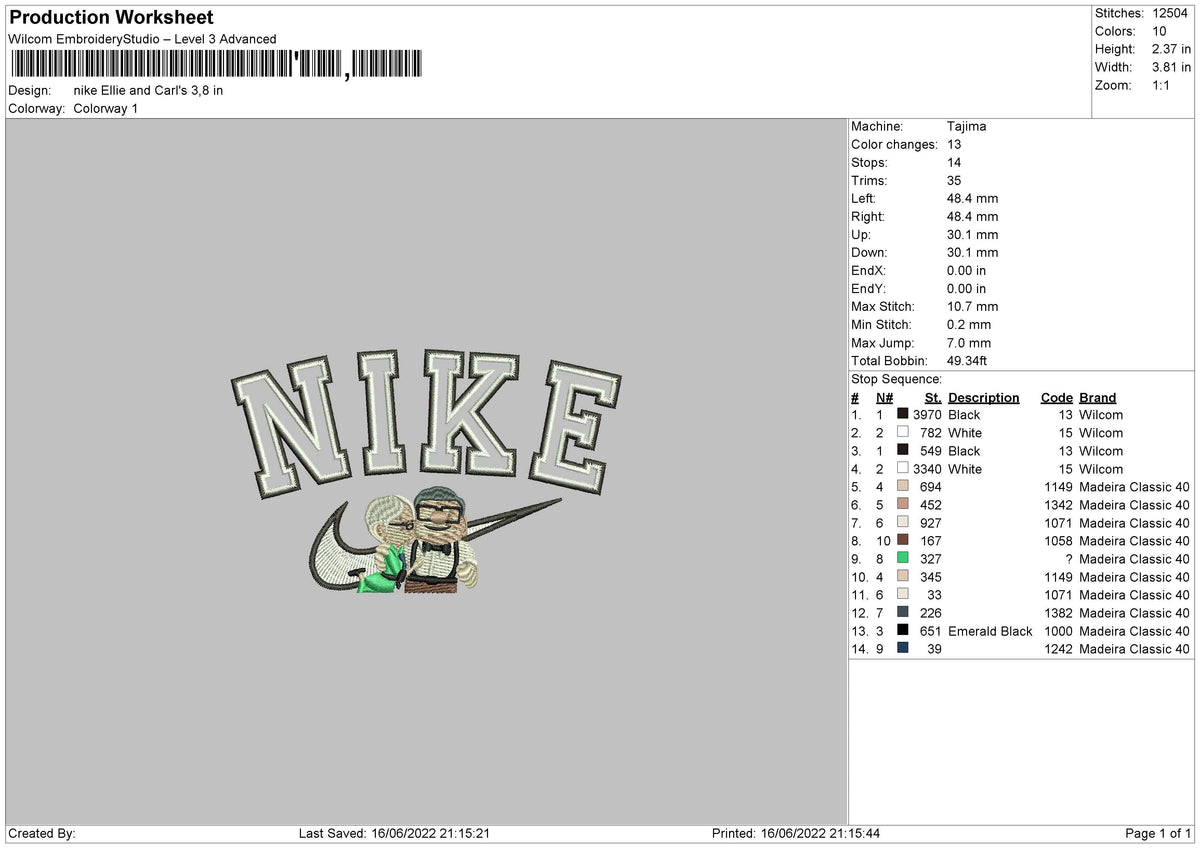Click the slate gray swatch with 226 stitches
This screenshot has width=1200, height=848.
point(903,613)
